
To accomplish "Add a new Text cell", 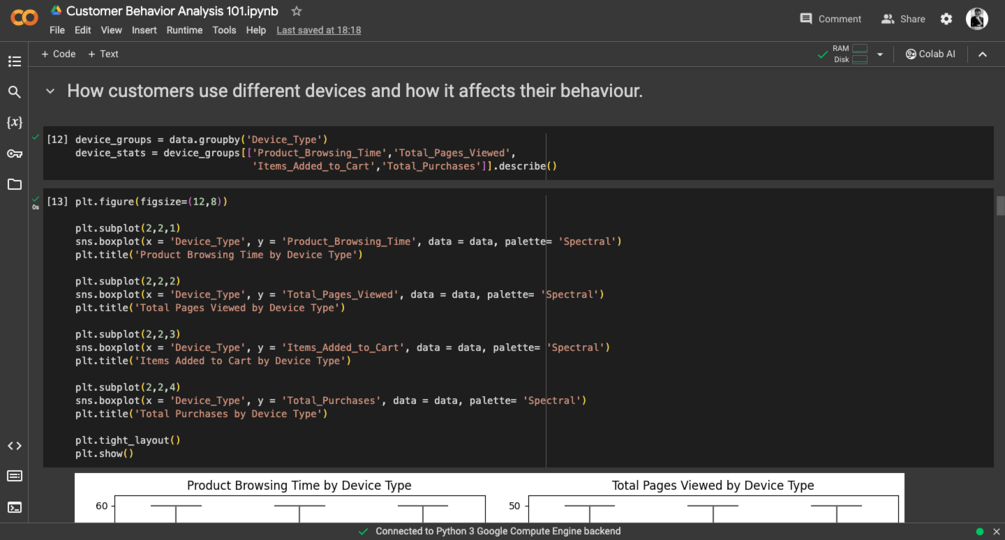I will click(103, 54).
